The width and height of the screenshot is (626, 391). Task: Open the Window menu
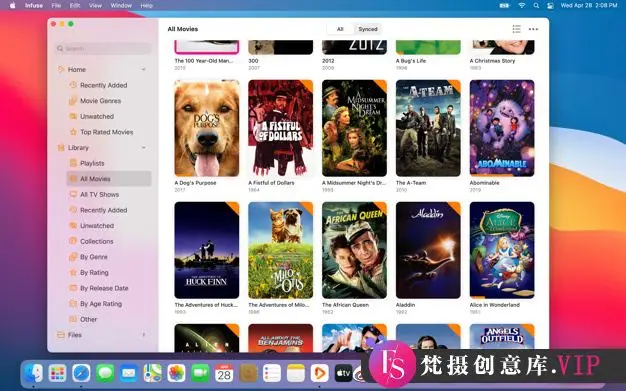(121, 6)
